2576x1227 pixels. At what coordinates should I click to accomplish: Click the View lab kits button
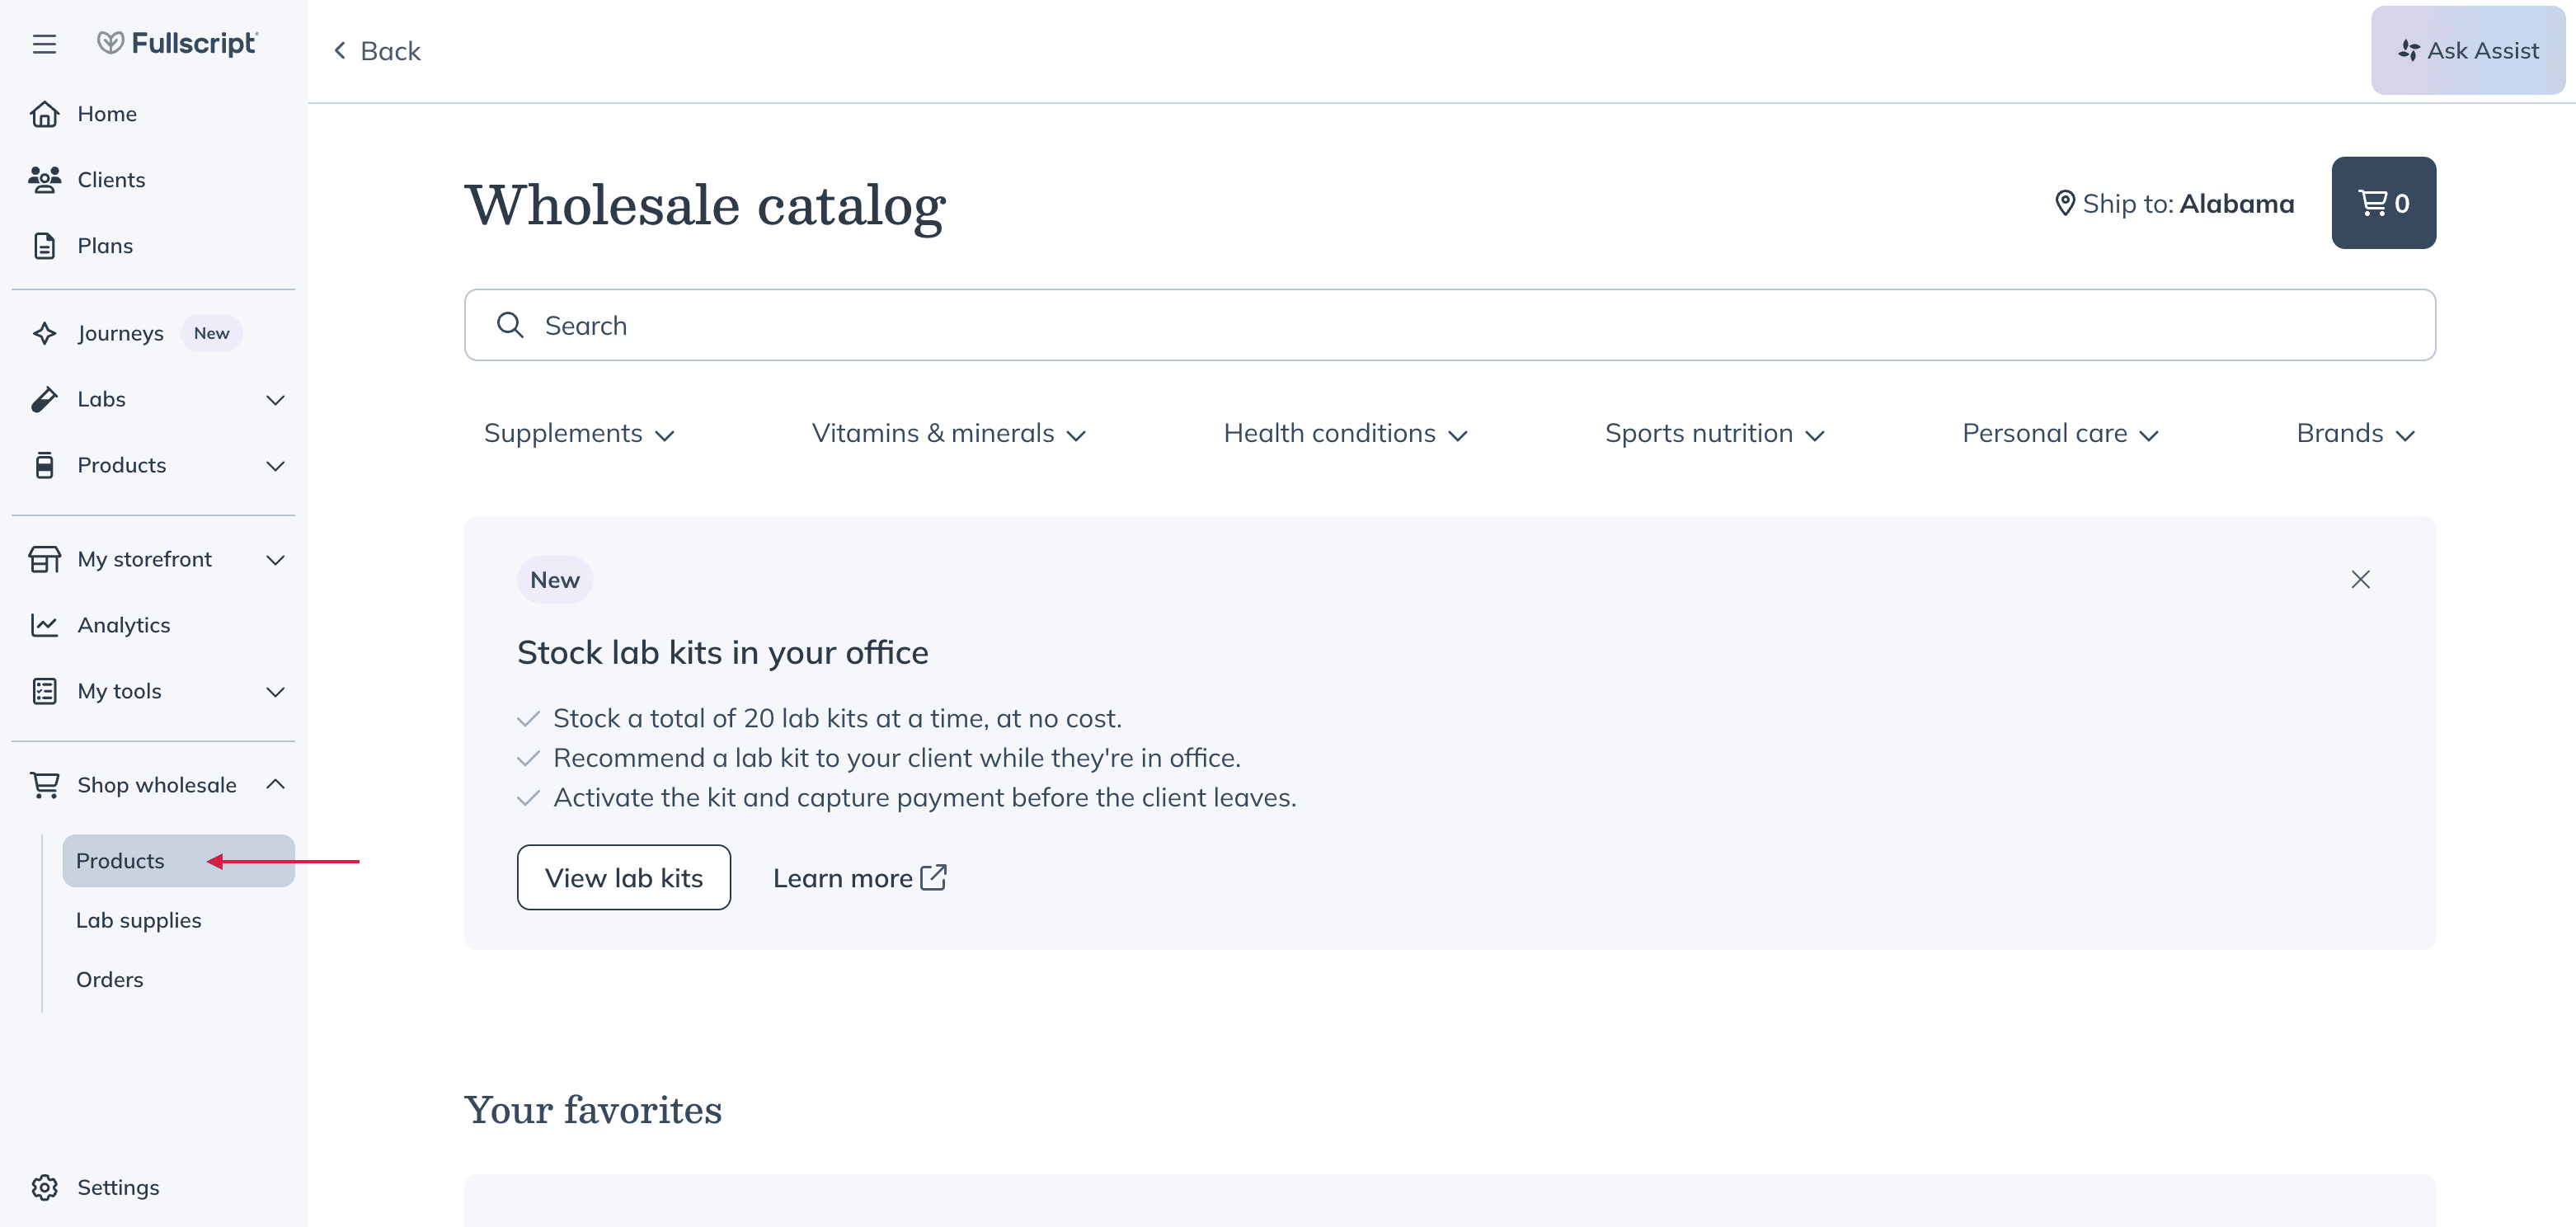[x=624, y=878]
